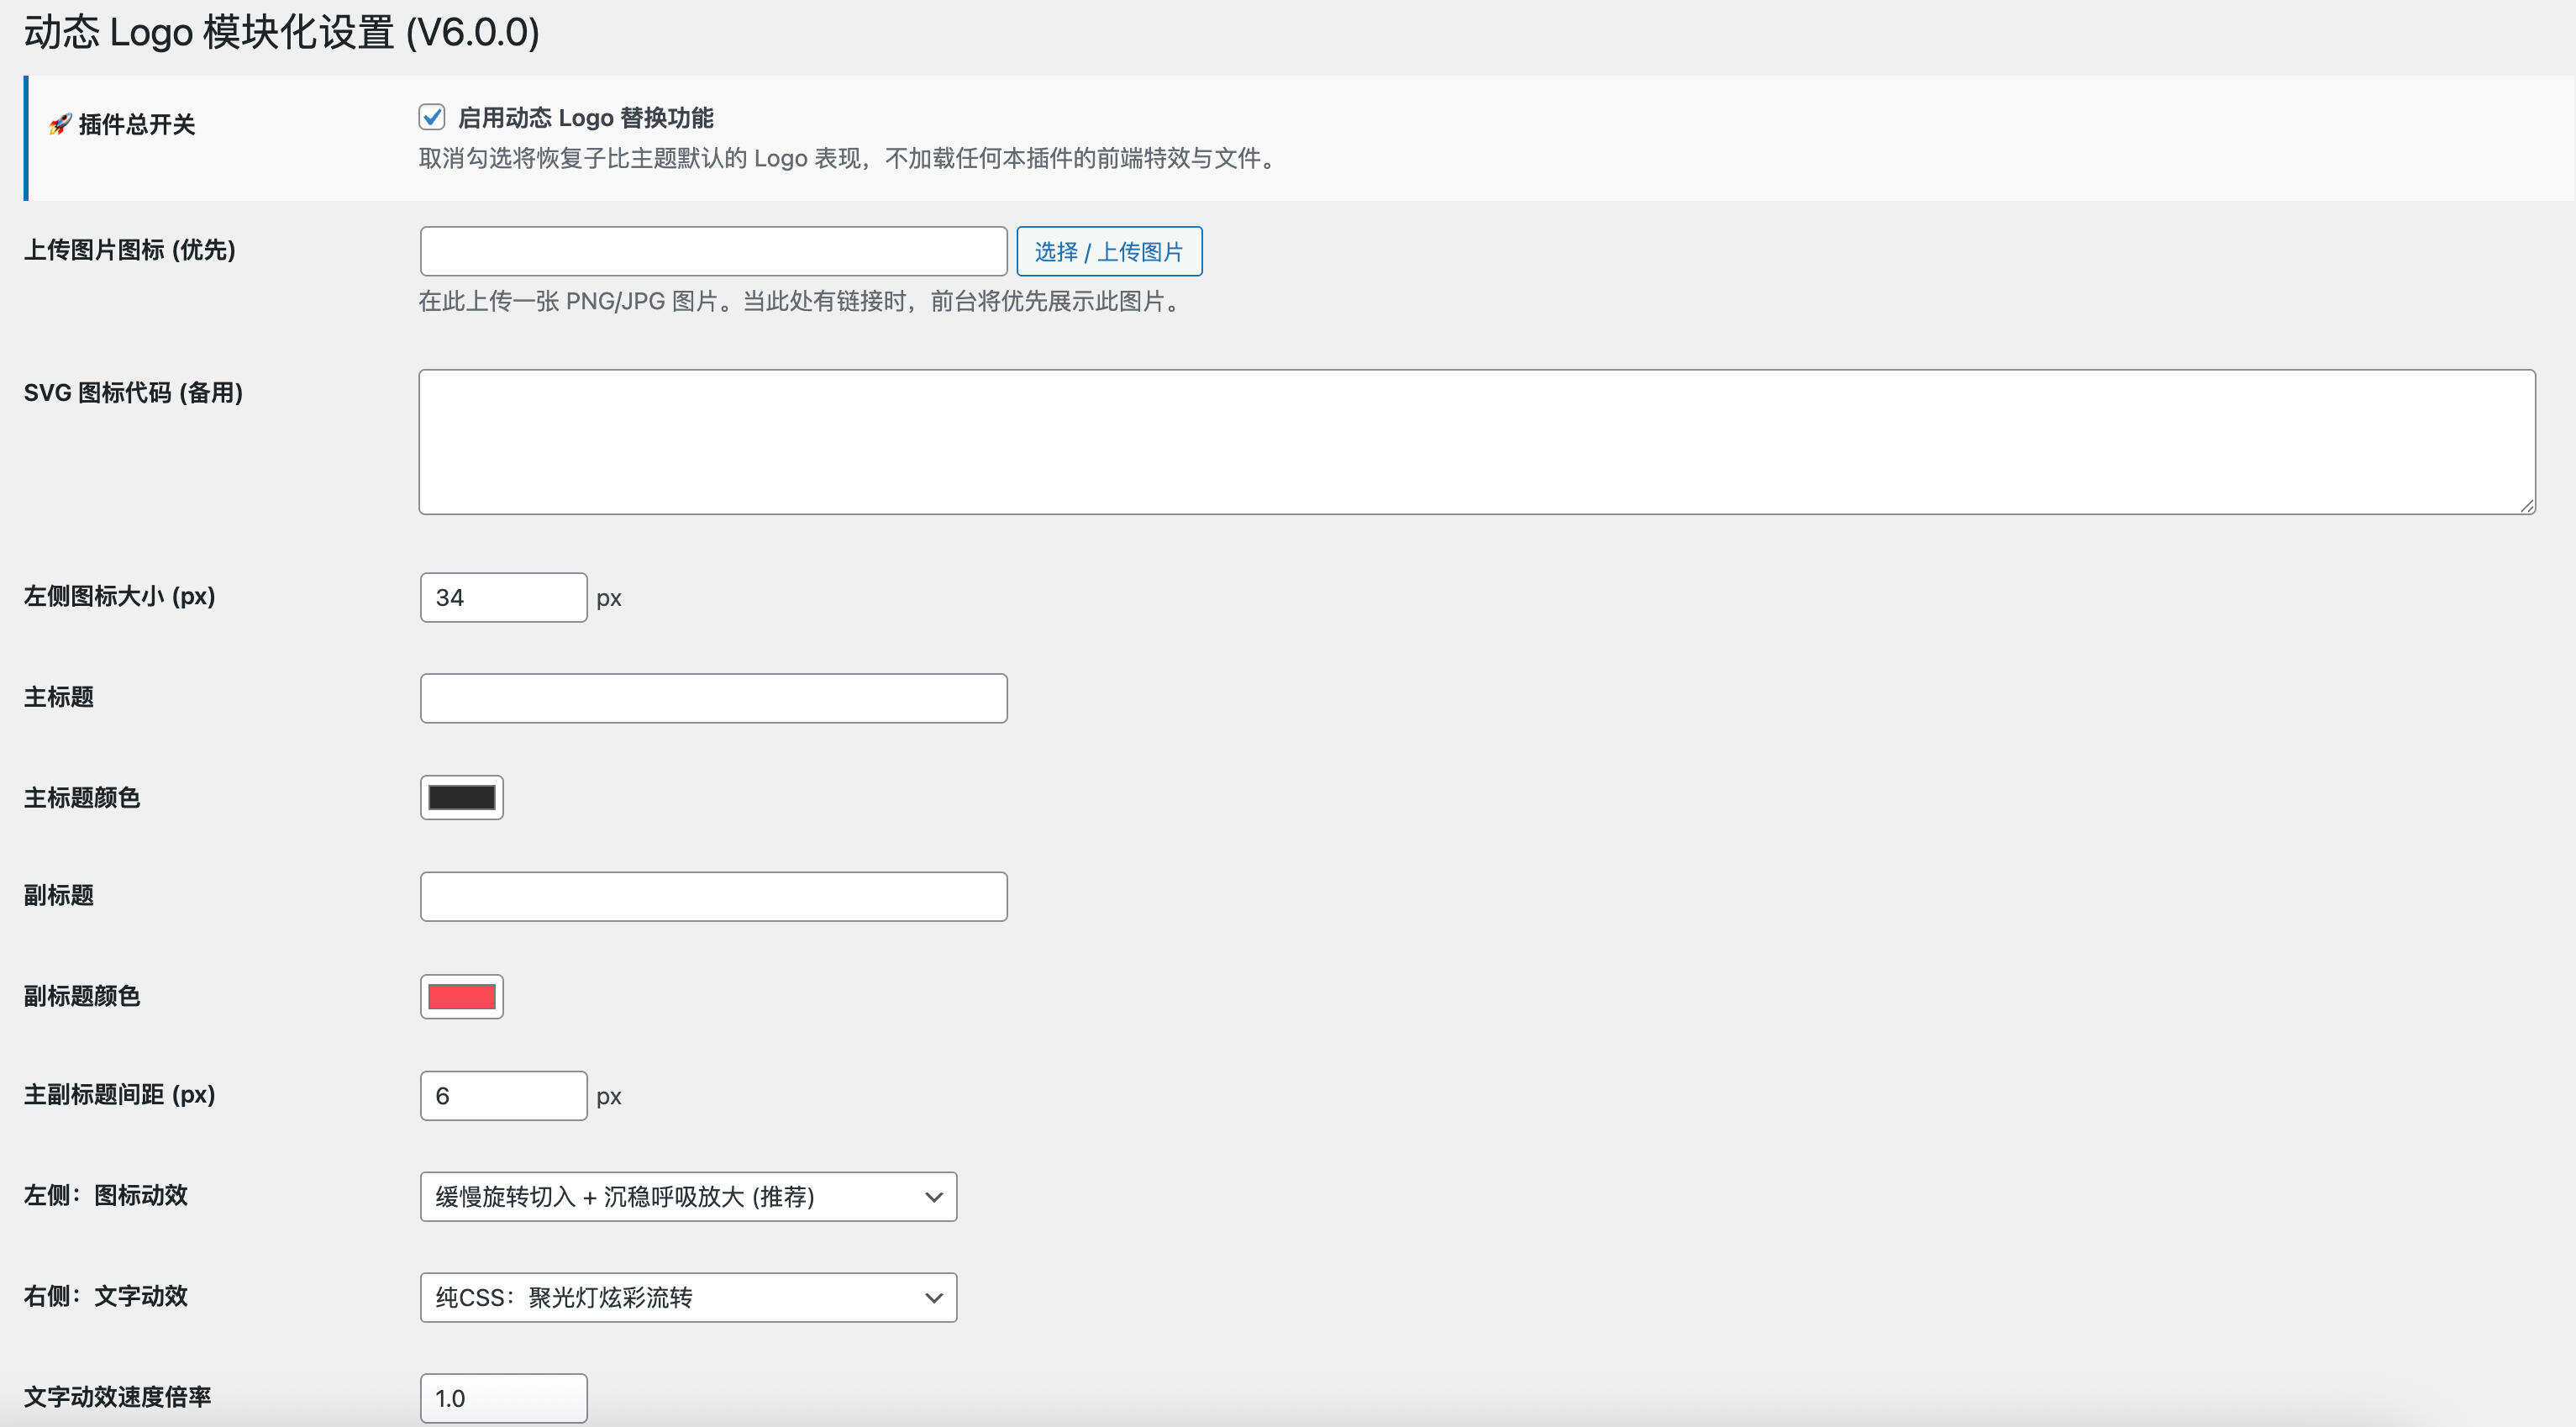Select the 左侧图标大小 value showing 34

[503, 597]
